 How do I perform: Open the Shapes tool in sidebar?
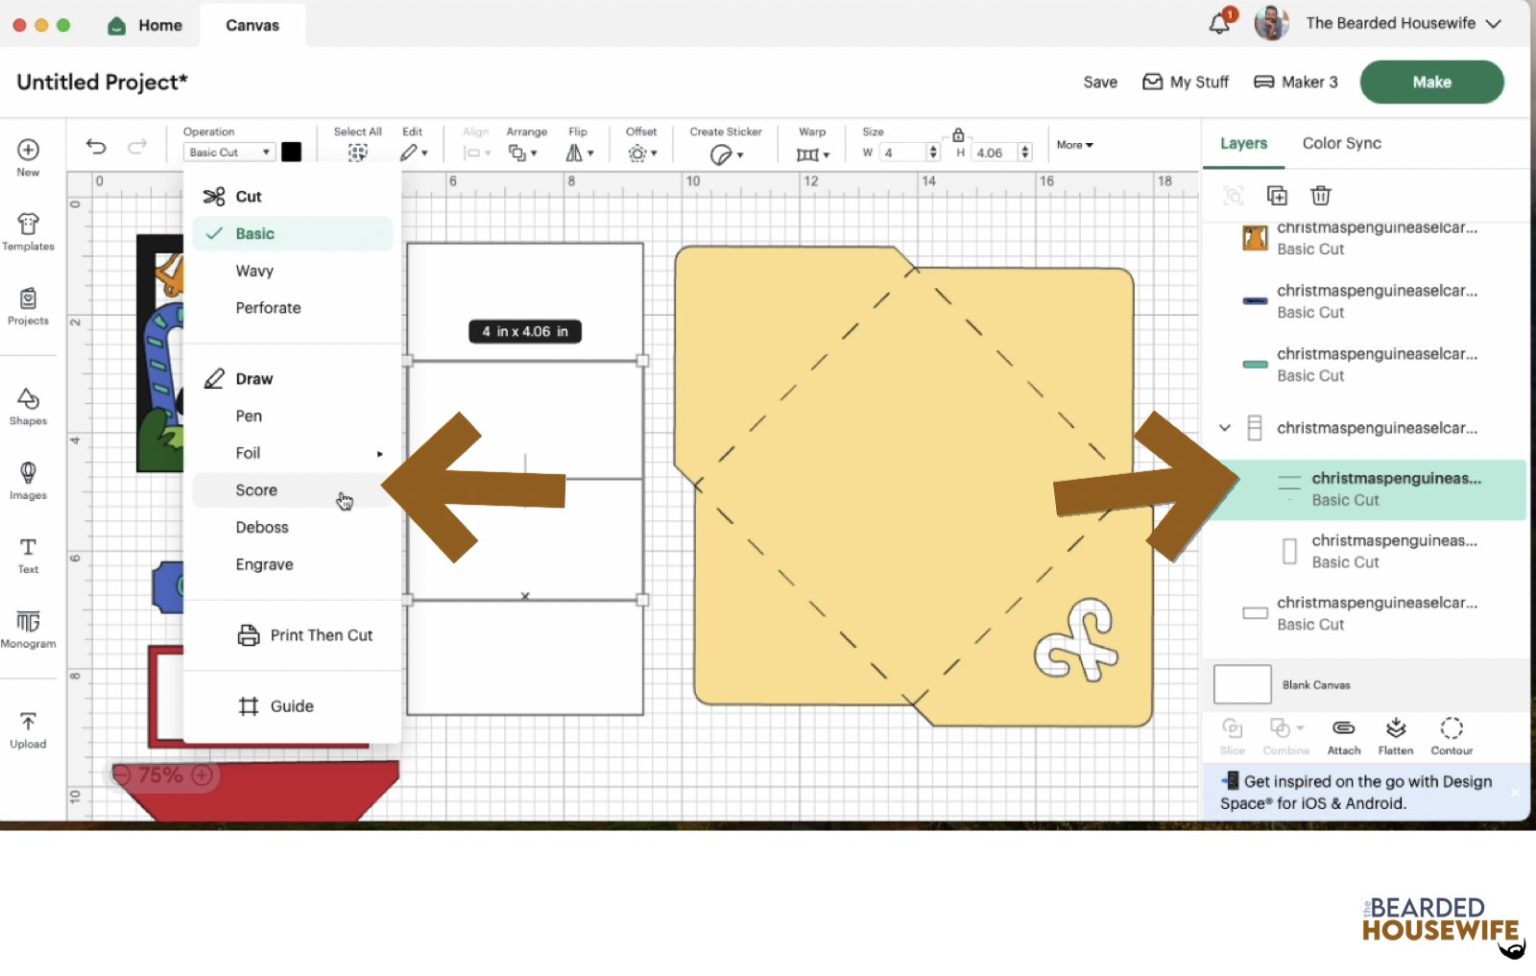(28, 405)
